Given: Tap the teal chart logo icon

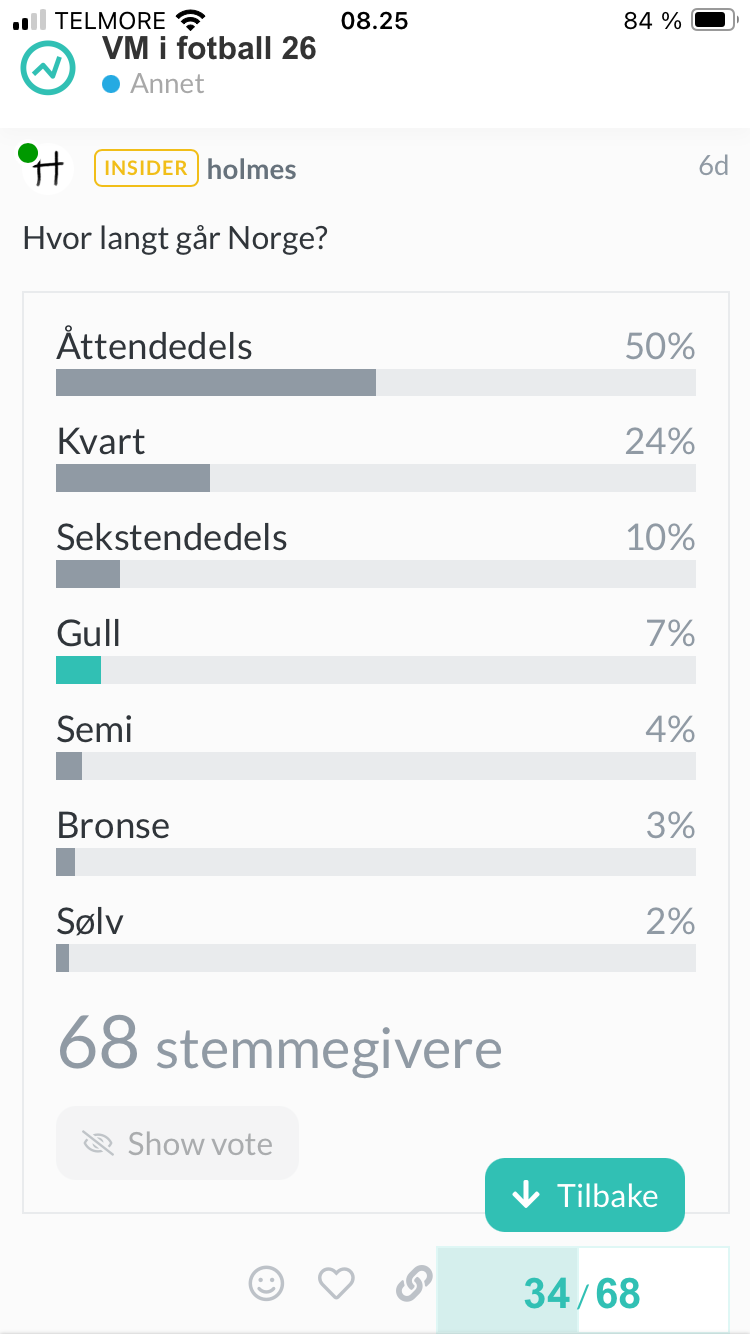Looking at the screenshot, I should click(x=48, y=67).
